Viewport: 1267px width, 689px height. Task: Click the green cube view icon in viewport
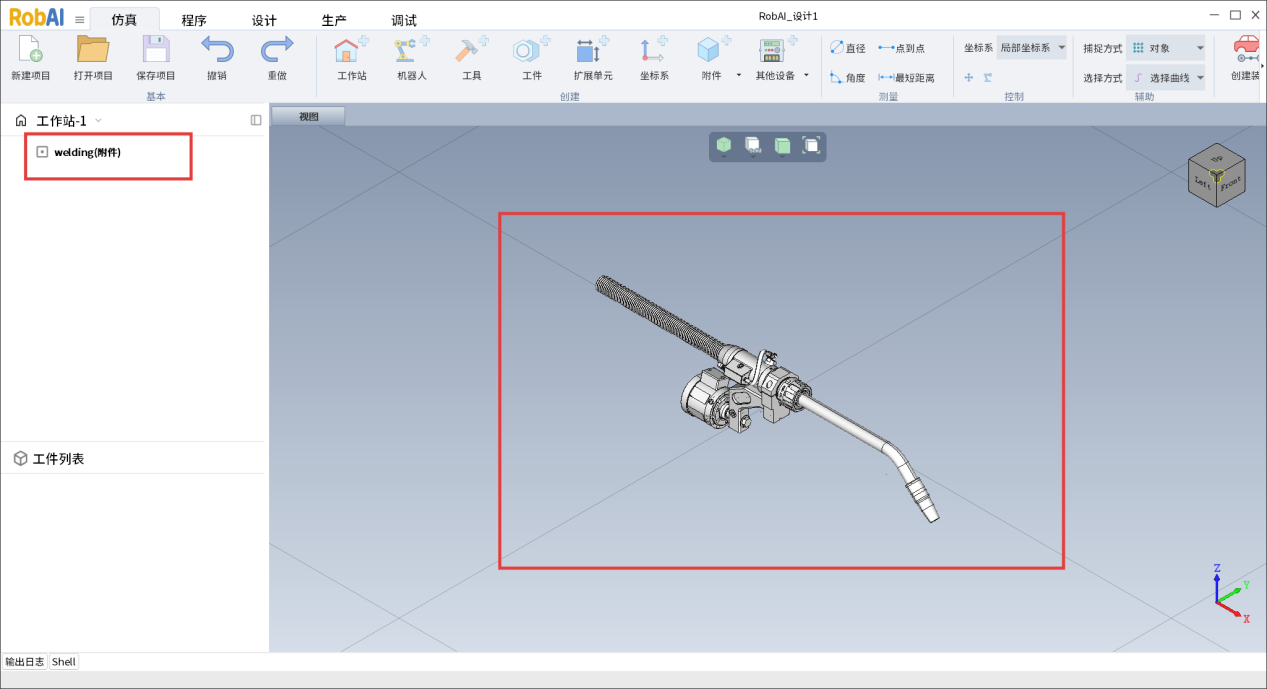723,146
